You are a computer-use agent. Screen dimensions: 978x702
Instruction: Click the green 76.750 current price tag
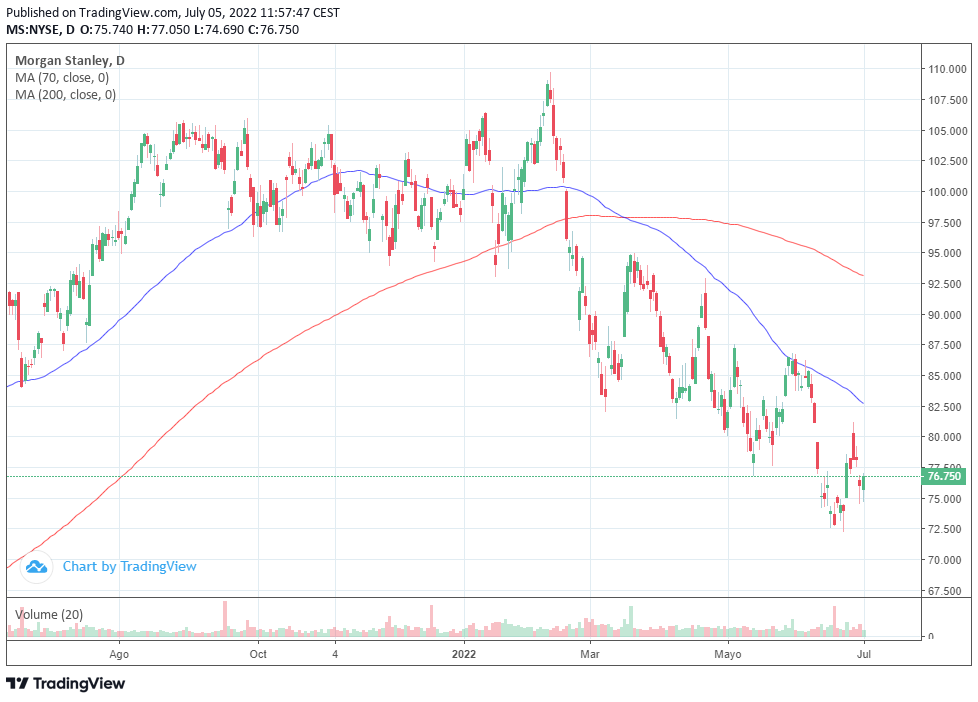point(944,477)
